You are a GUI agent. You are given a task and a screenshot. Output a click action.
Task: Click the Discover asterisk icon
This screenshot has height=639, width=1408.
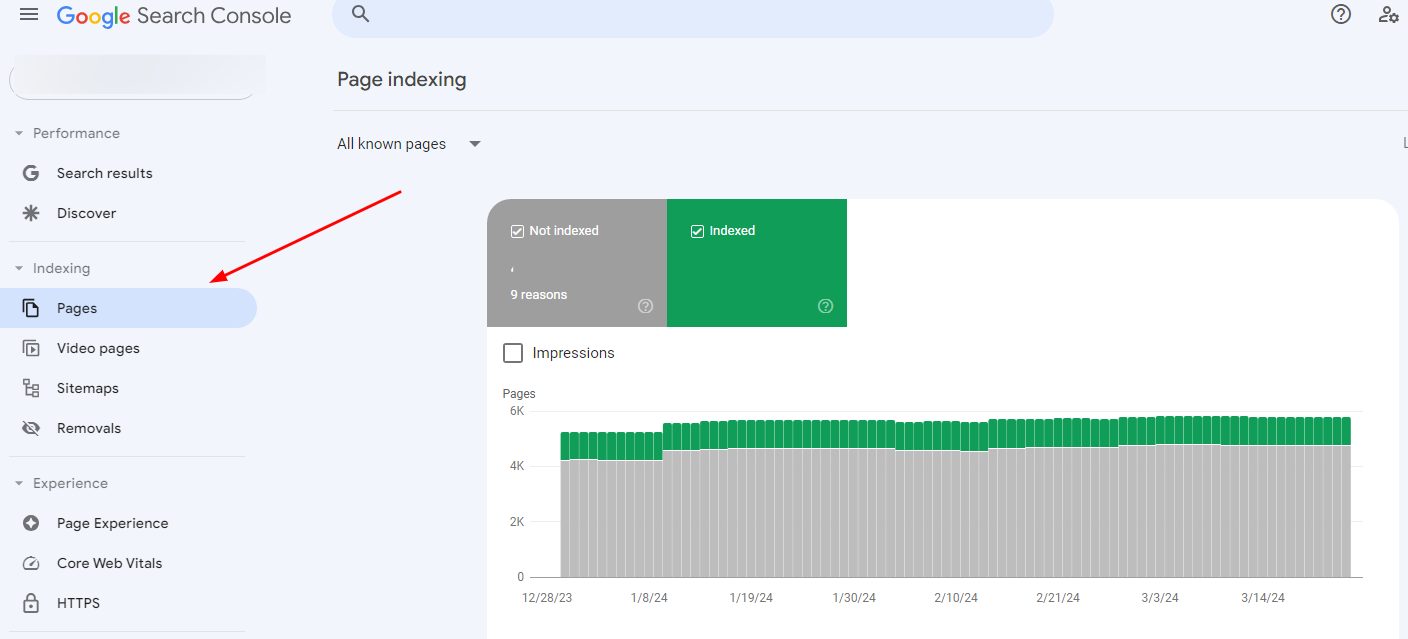pyautogui.click(x=31, y=213)
